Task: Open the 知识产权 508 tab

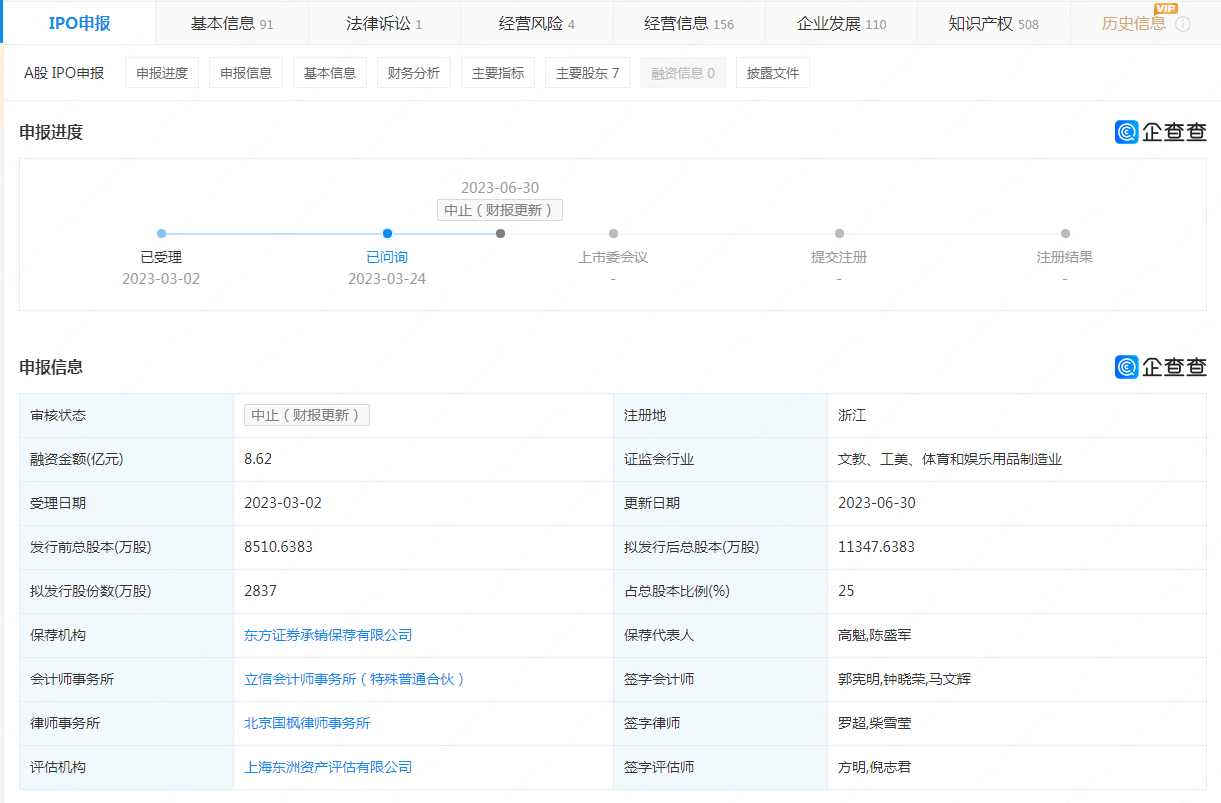Action: 993,23
